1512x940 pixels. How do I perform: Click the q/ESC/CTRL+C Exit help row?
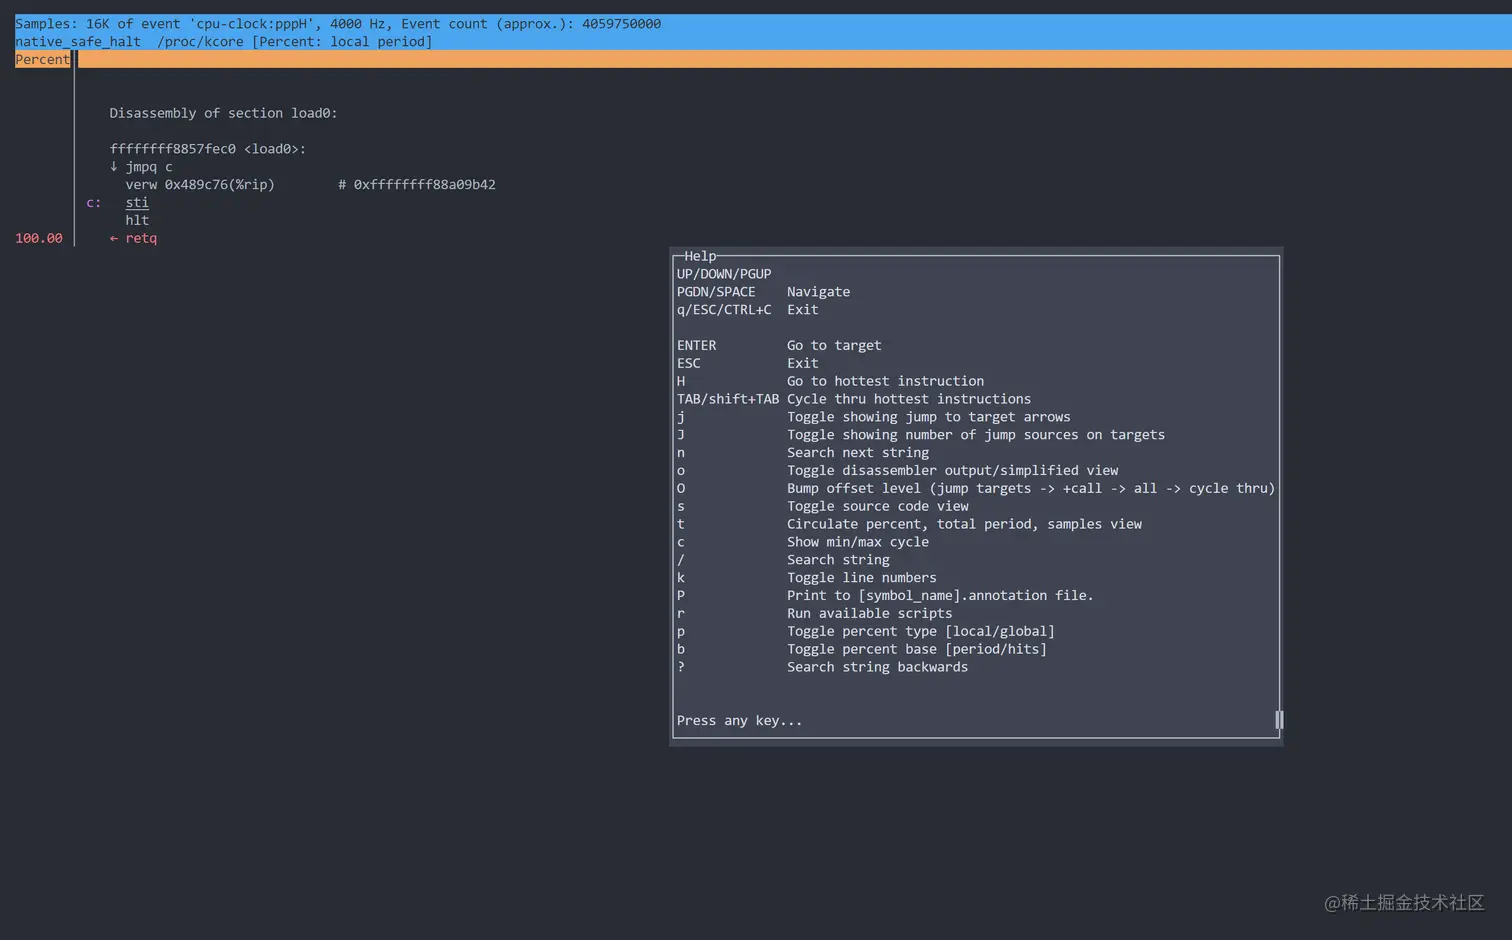[x=748, y=310]
